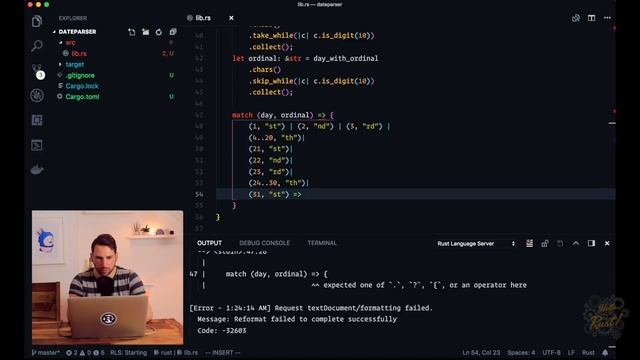Open the .gitignore file
Viewport: 640px width, 360px height.
pyautogui.click(x=80, y=76)
